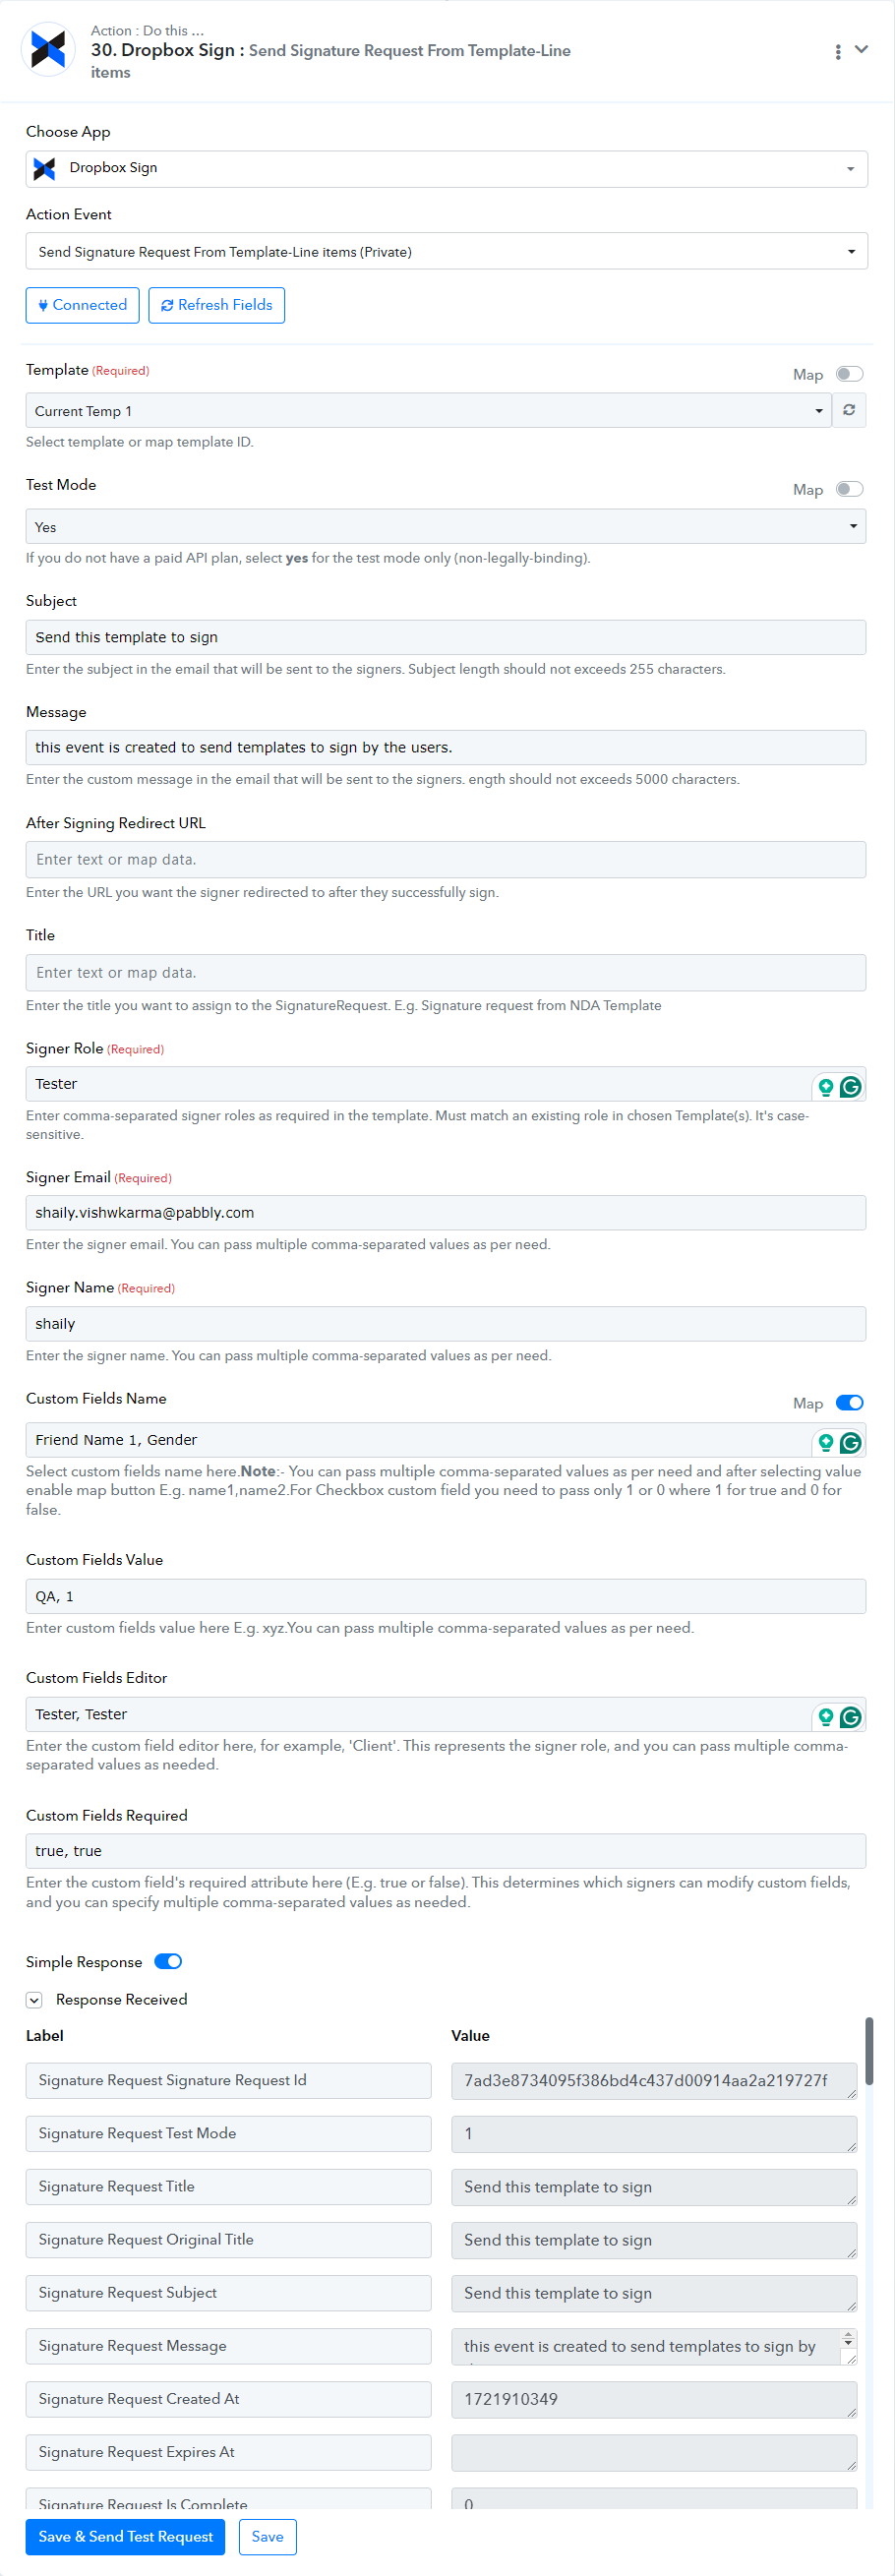Open the Action Event dropdown
895x2576 pixels.
[x=446, y=252]
